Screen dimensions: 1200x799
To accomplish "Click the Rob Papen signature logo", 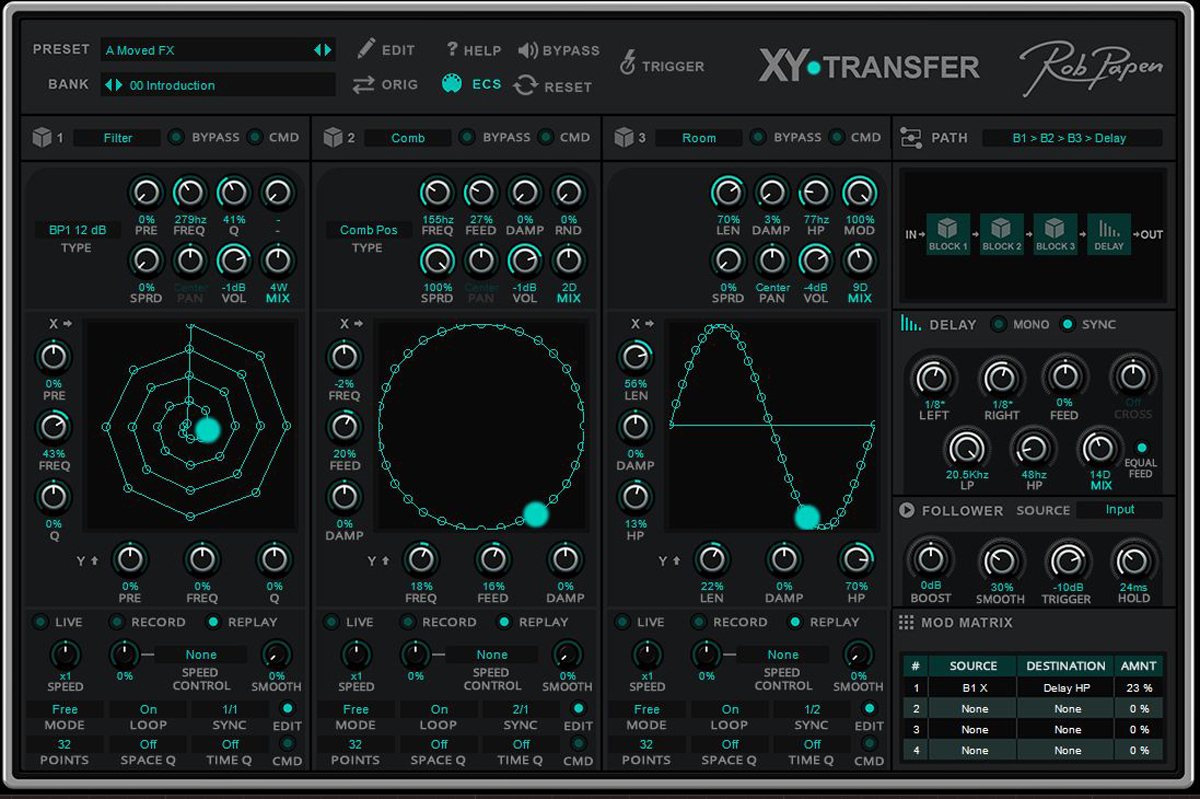I will (x=1091, y=66).
